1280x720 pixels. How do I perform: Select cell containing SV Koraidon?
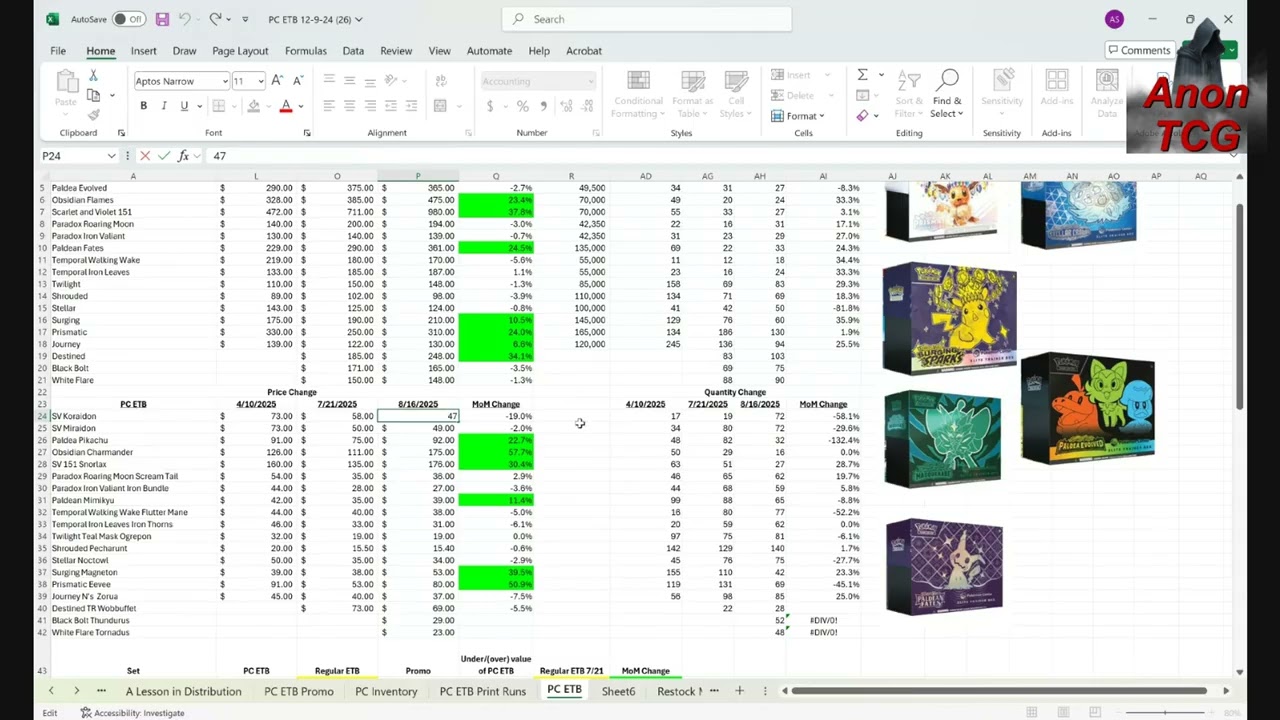132,416
